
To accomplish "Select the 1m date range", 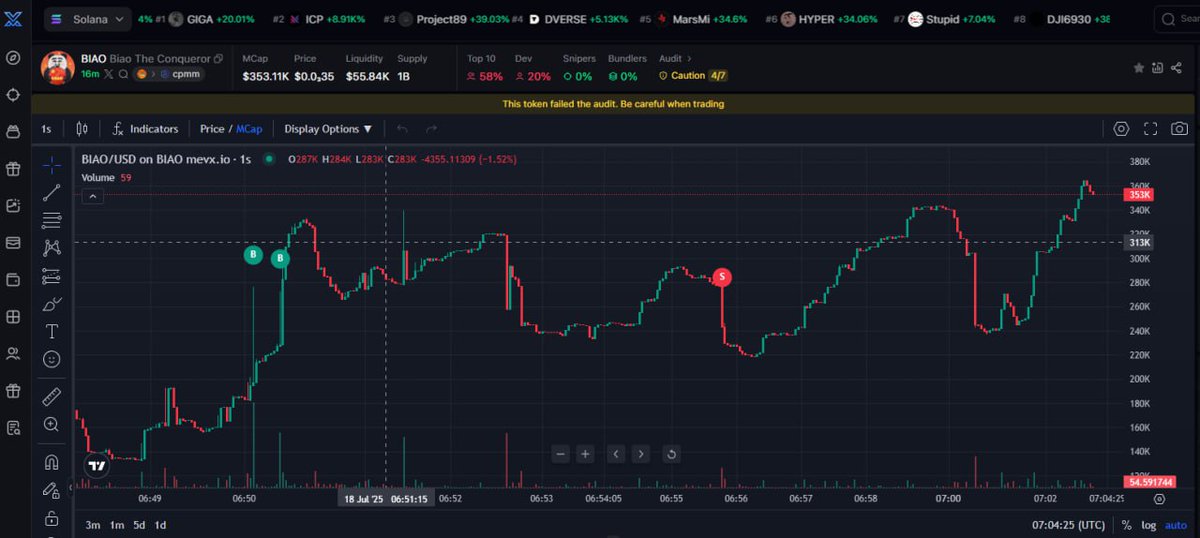I will (116, 525).
